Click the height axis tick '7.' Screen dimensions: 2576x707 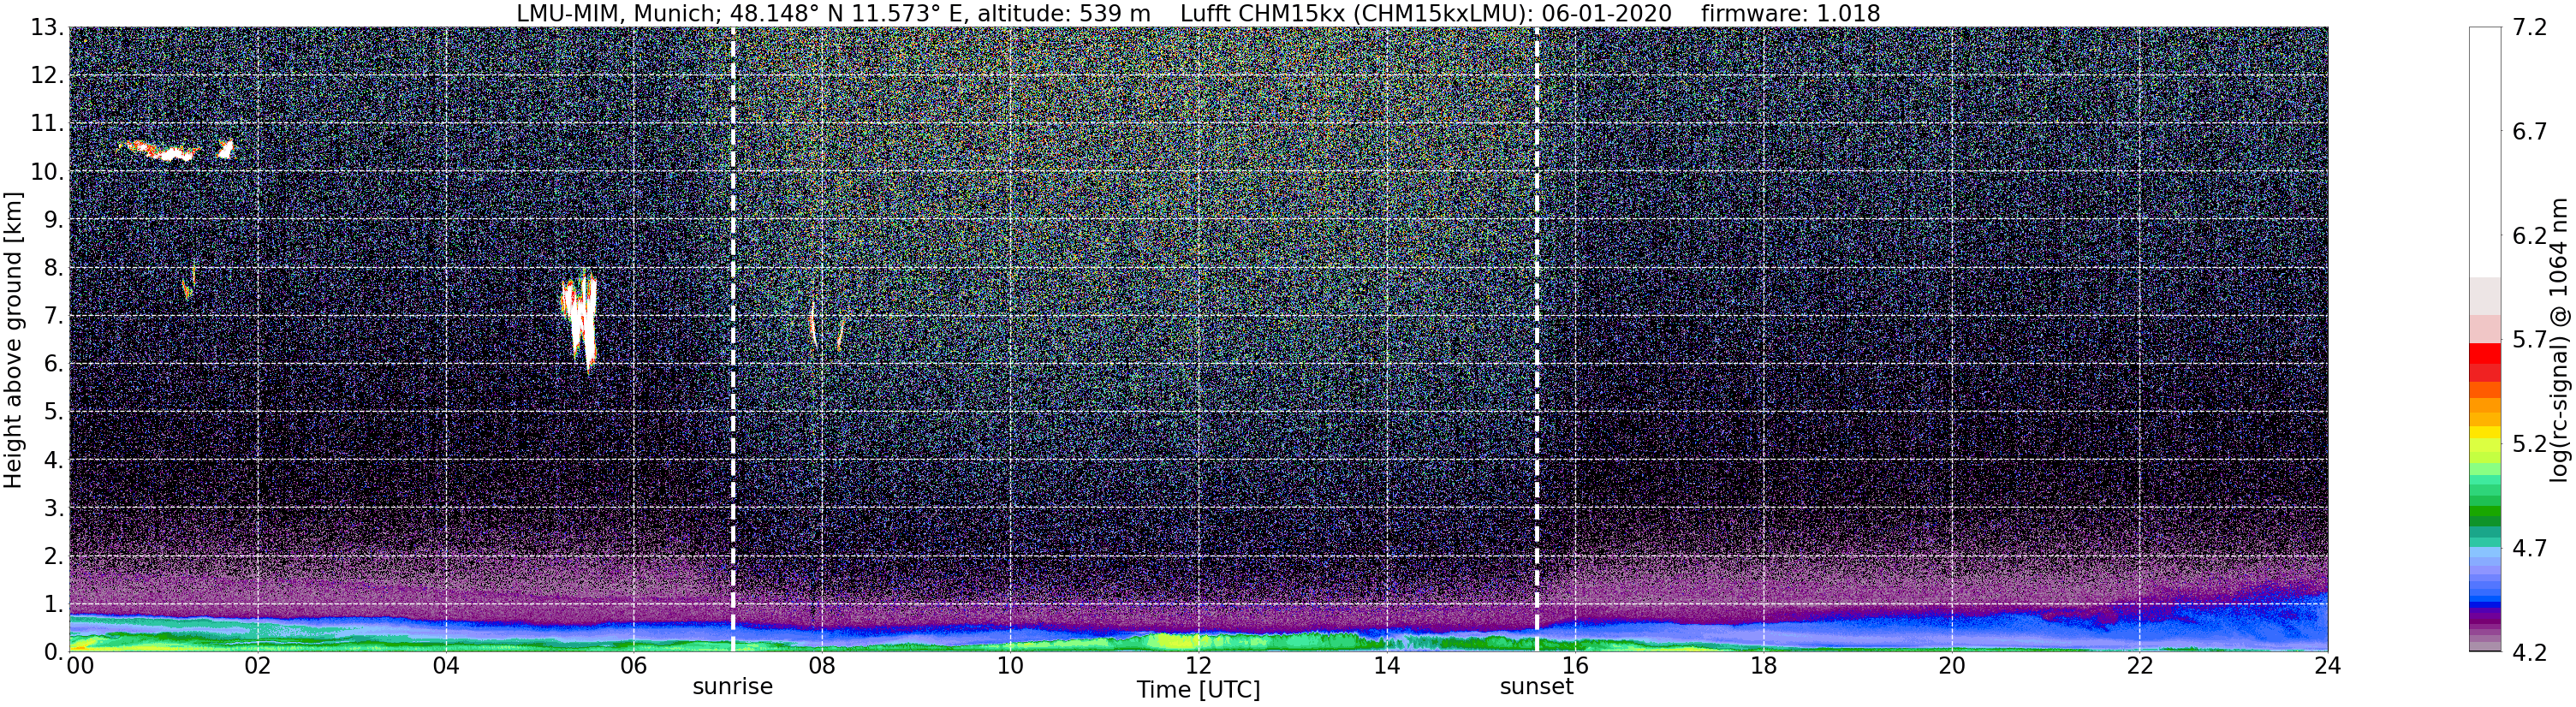click(54, 315)
